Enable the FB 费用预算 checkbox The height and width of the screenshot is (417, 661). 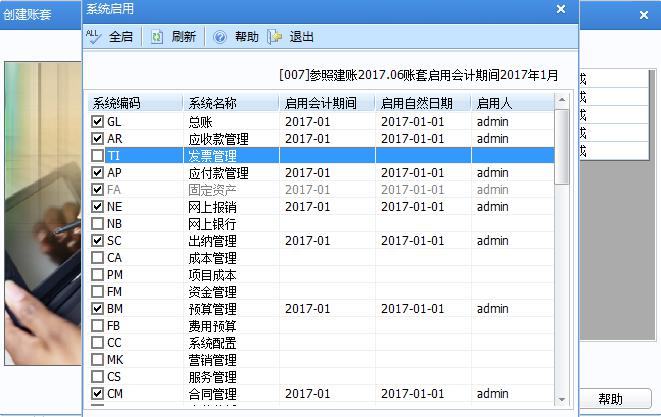(x=97, y=326)
